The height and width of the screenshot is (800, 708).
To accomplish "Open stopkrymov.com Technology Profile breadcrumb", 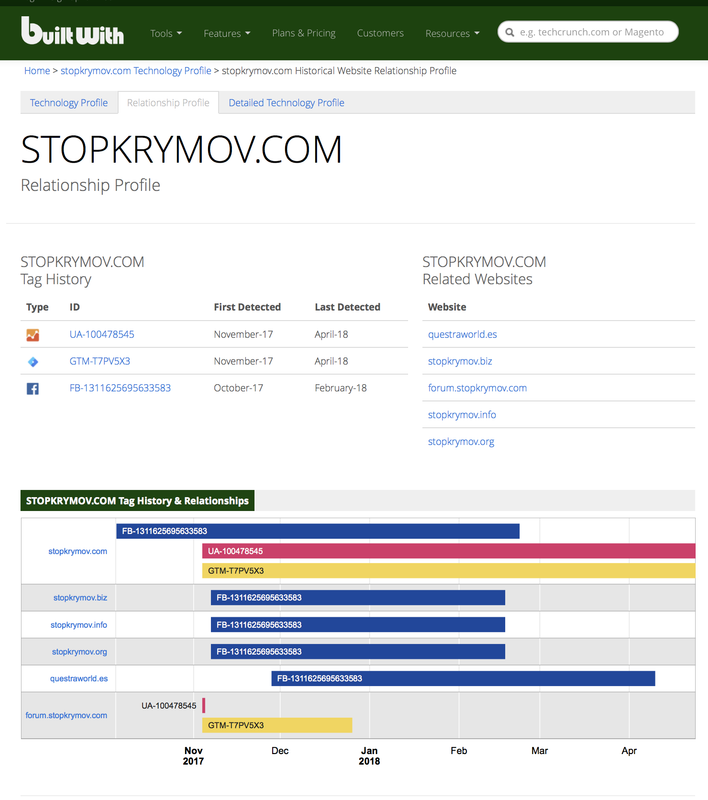I will click(x=136, y=70).
